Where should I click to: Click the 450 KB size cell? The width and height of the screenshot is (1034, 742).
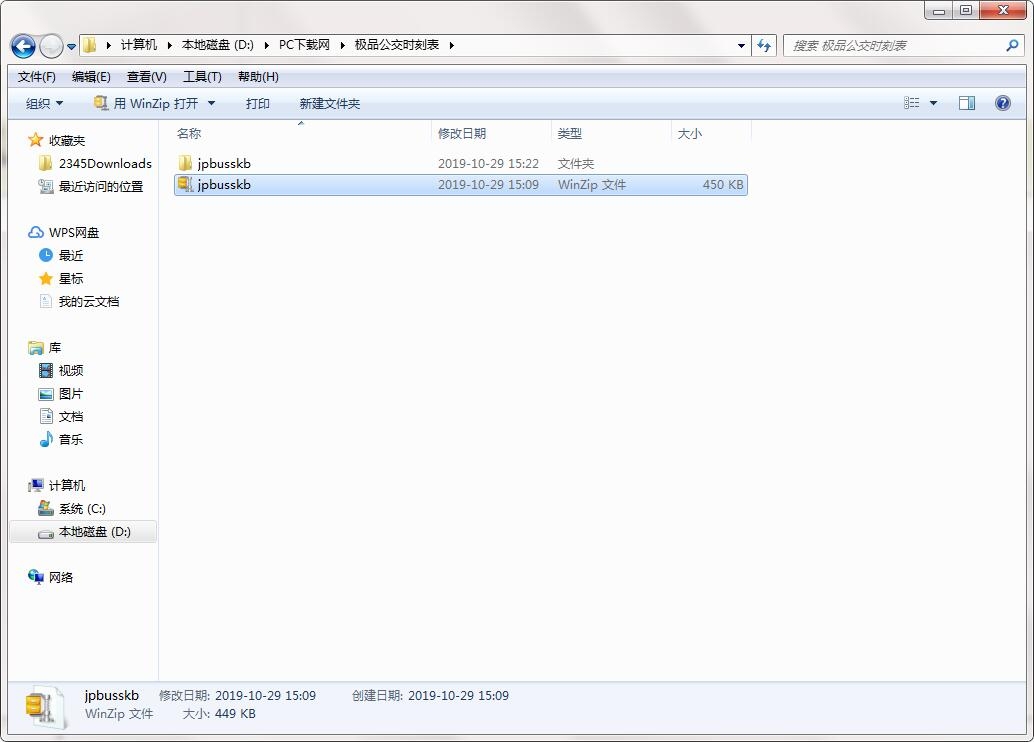pyautogui.click(x=723, y=185)
